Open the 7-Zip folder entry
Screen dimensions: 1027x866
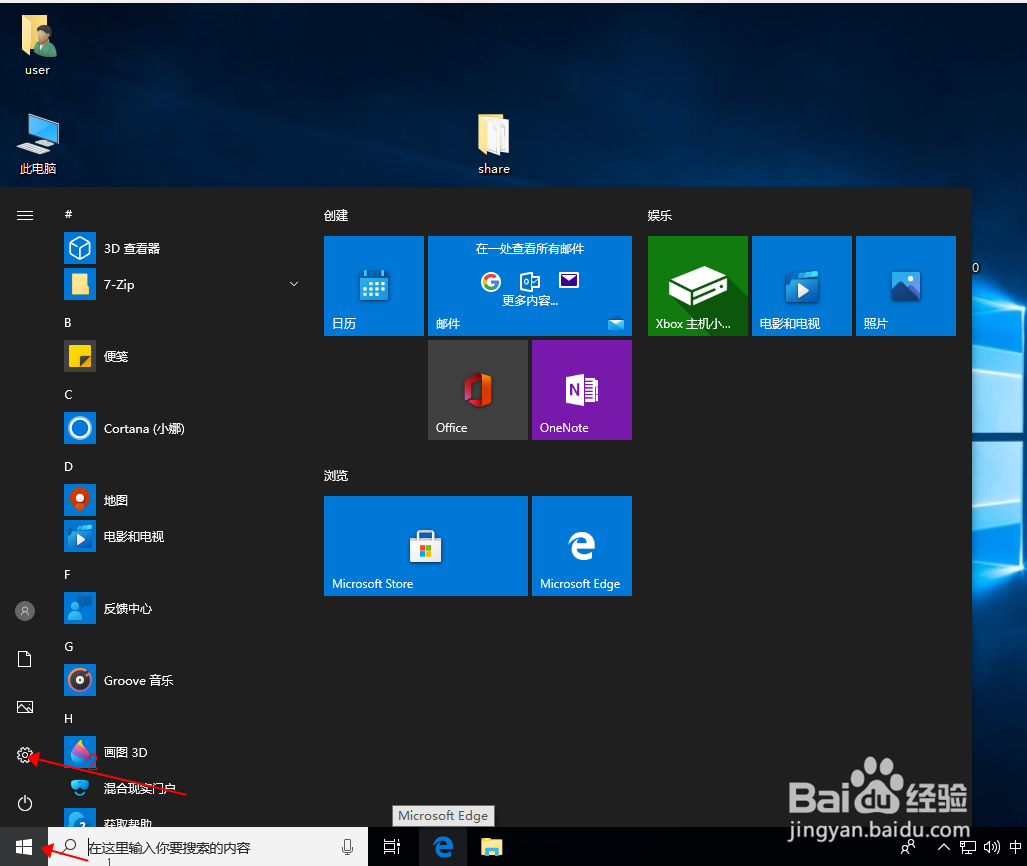(x=181, y=284)
